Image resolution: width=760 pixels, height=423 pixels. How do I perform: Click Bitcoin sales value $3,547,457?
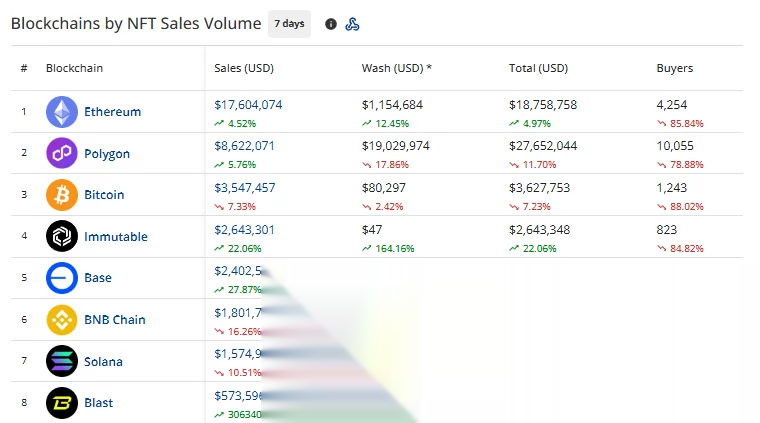(x=245, y=188)
